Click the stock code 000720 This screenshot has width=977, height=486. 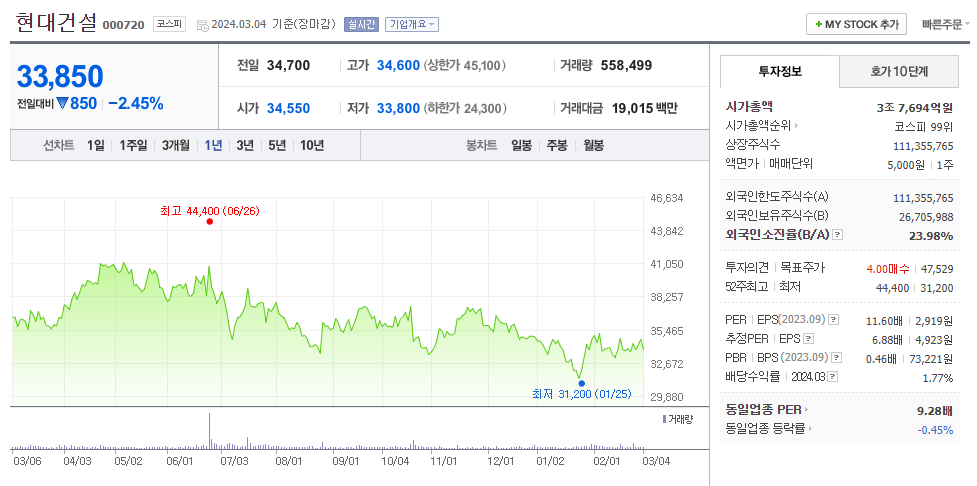point(123,25)
